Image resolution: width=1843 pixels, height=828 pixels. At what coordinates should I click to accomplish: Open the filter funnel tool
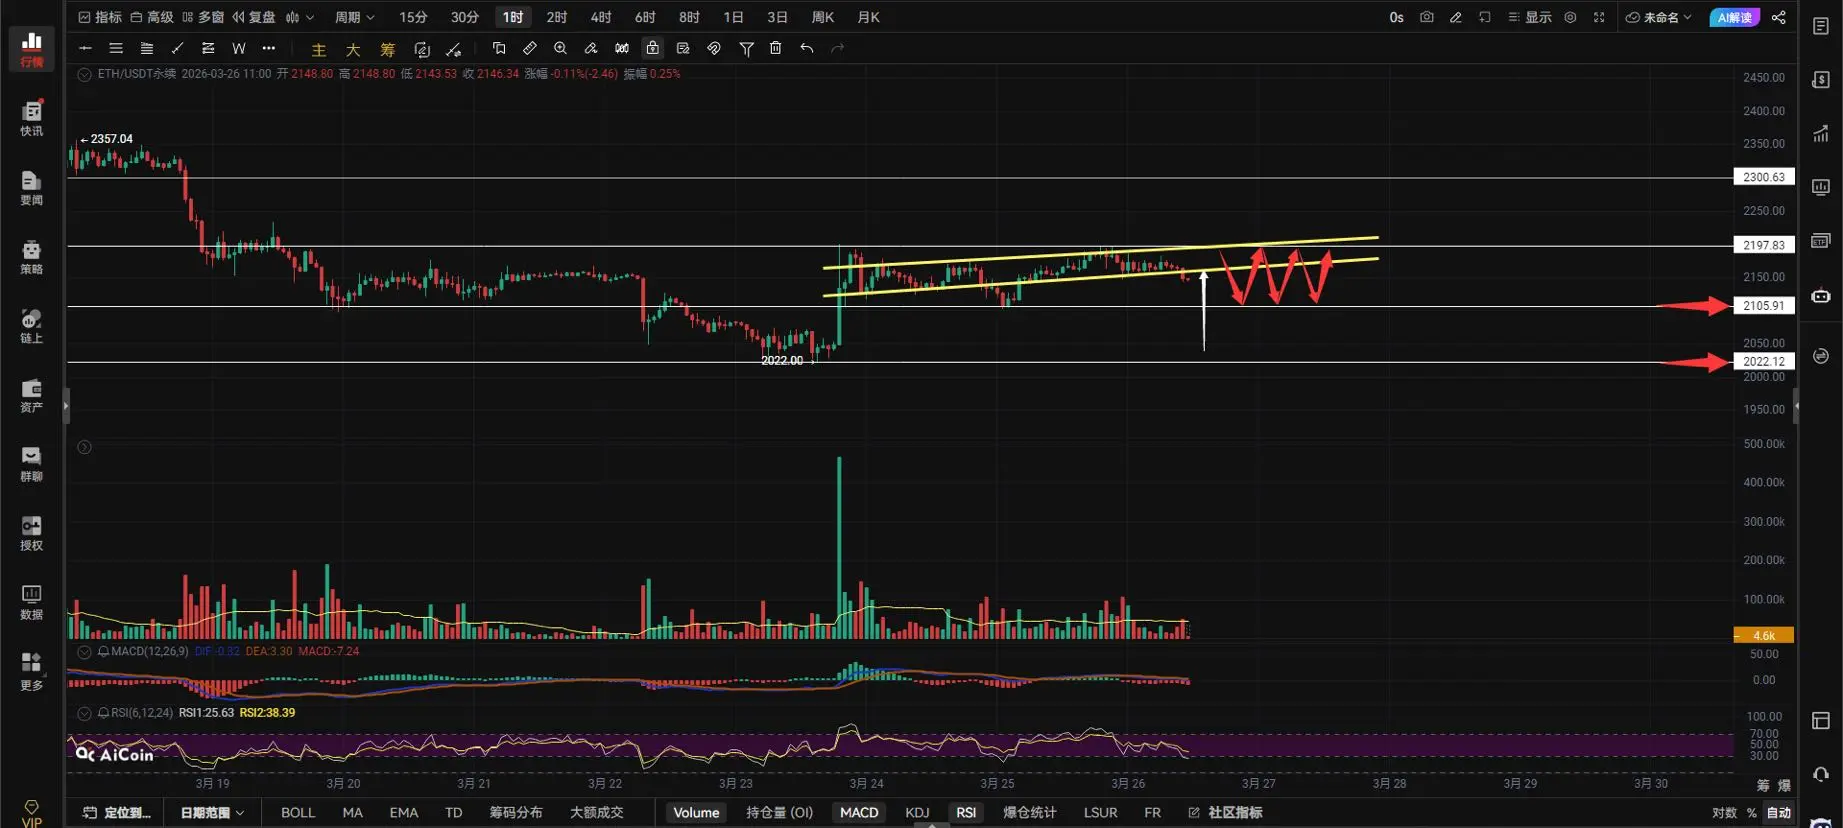coord(746,48)
